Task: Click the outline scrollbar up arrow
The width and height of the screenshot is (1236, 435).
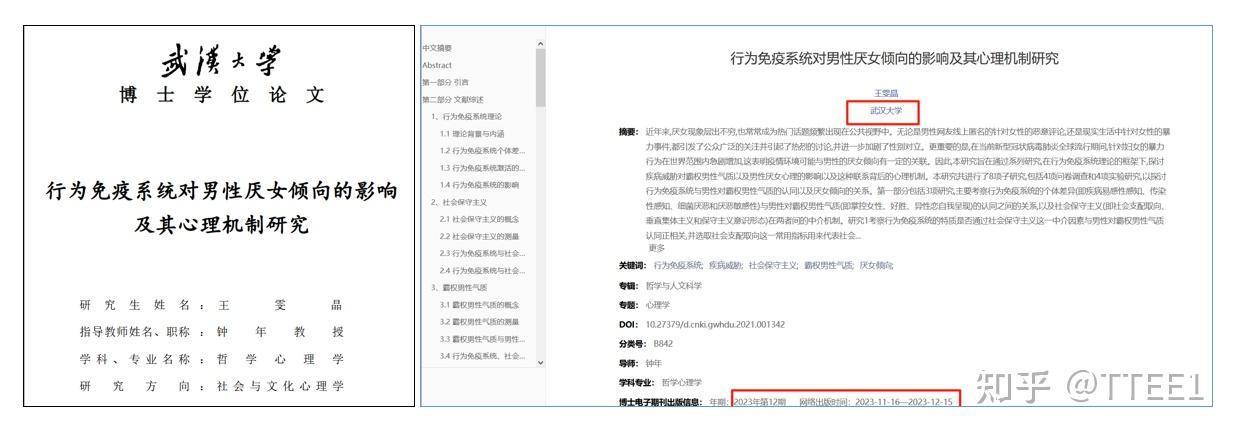Action: click(541, 44)
